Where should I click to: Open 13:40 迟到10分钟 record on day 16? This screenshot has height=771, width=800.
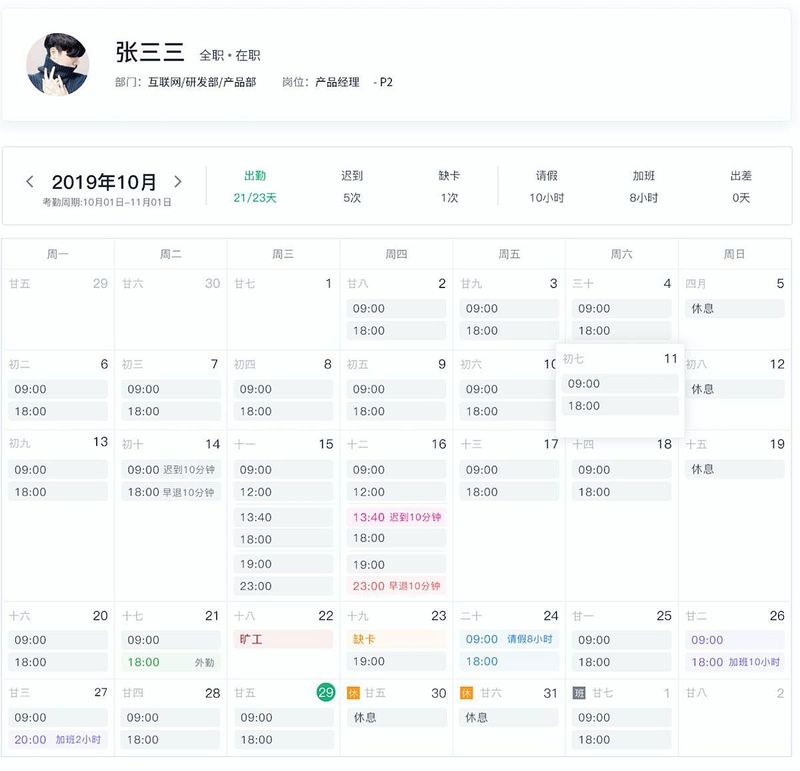coord(396,517)
